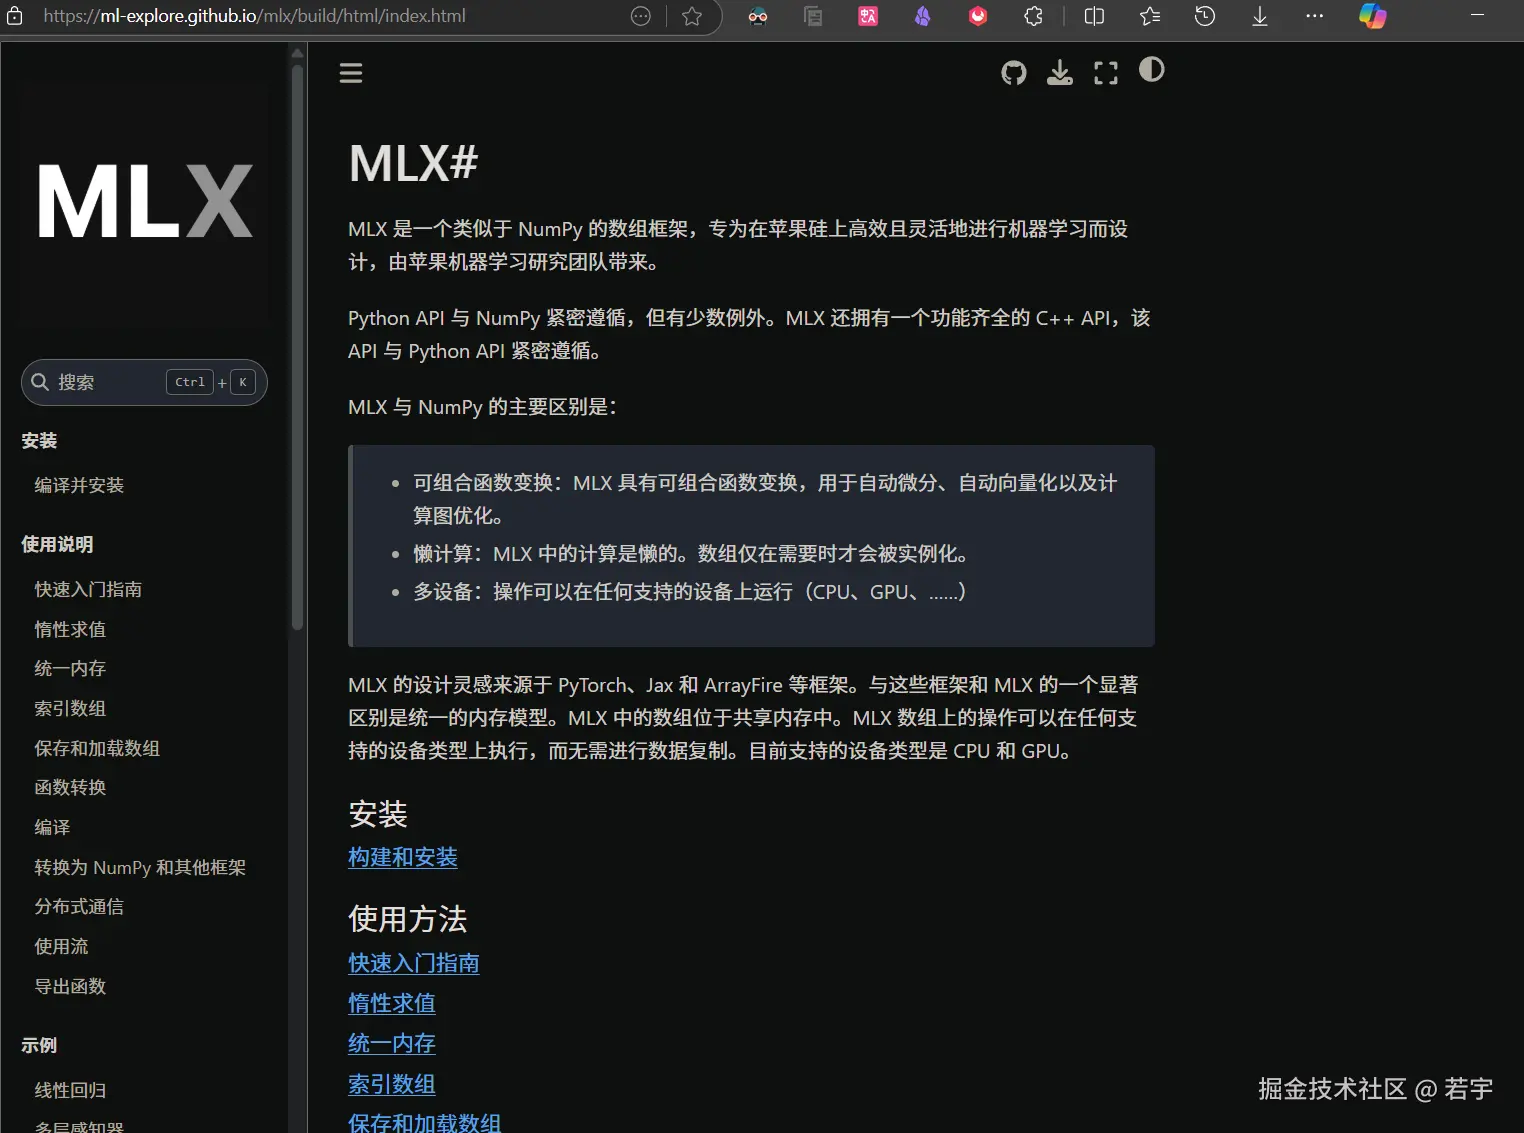
Task: Toggle split screen view in browser toolbar
Action: 1093,16
